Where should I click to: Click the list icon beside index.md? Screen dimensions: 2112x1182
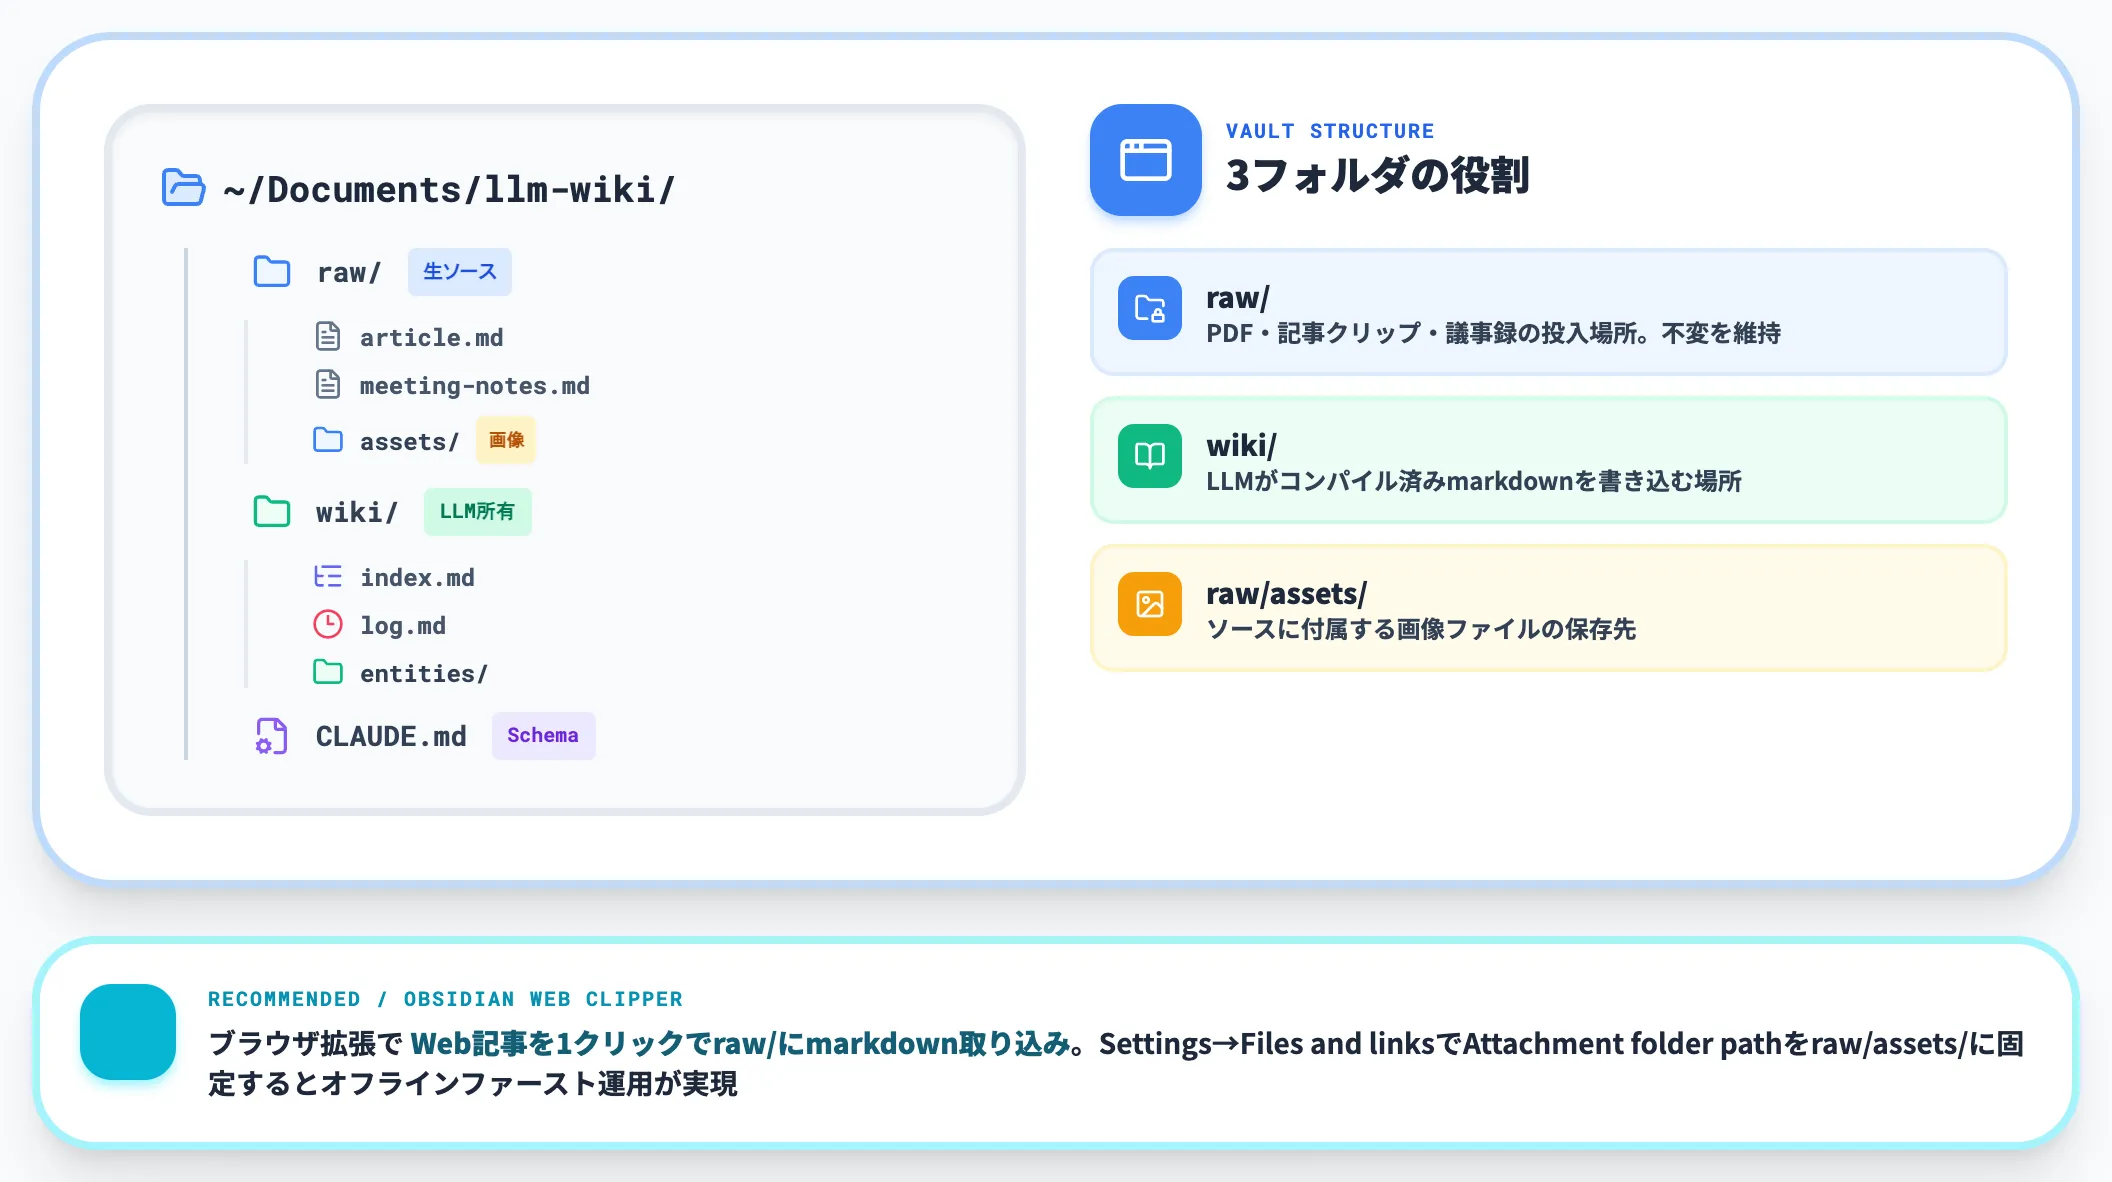pyautogui.click(x=328, y=576)
